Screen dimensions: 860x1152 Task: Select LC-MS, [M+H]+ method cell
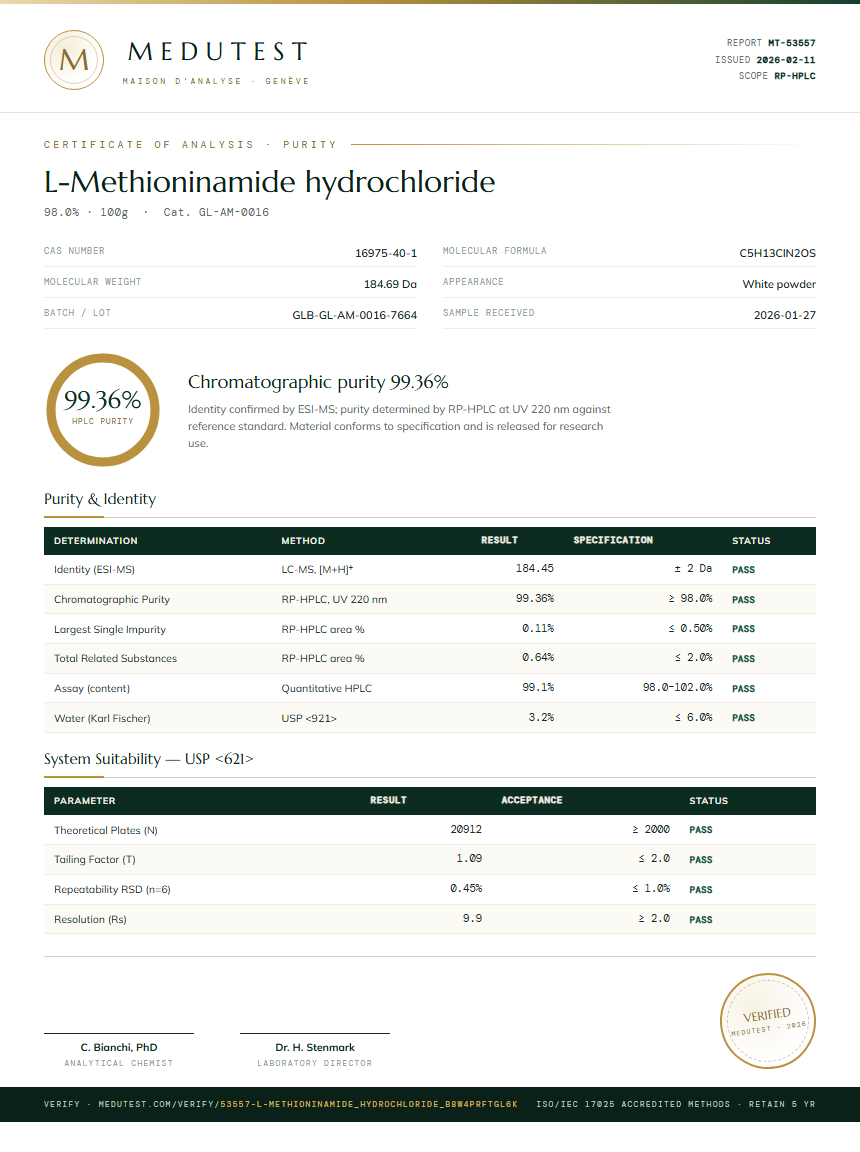(x=317, y=569)
